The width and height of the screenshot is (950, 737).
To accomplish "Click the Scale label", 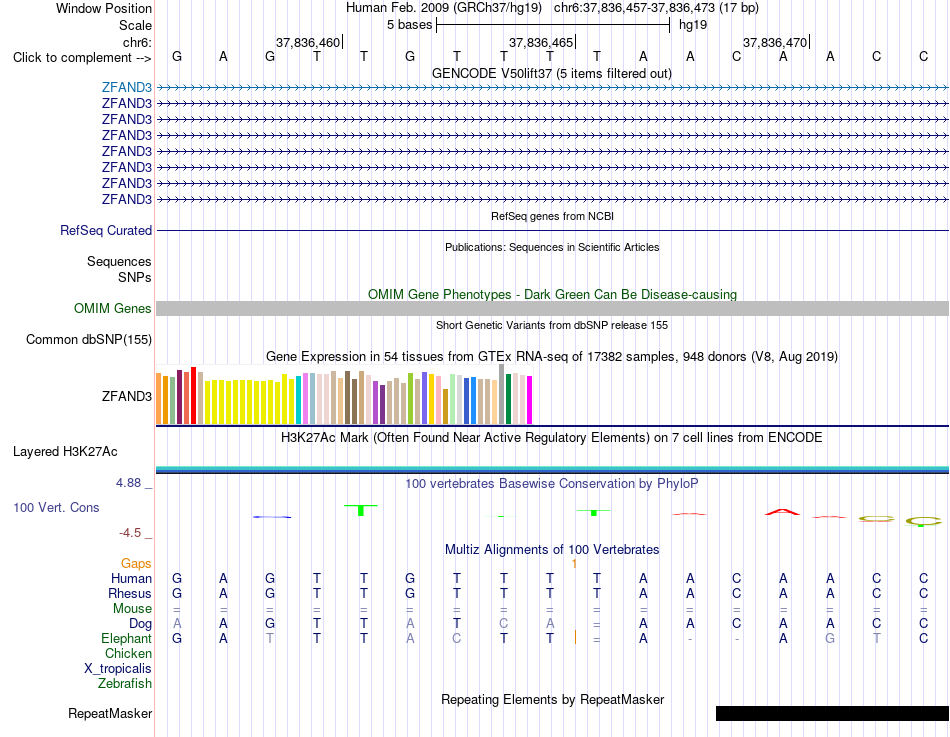I will (x=136, y=25).
